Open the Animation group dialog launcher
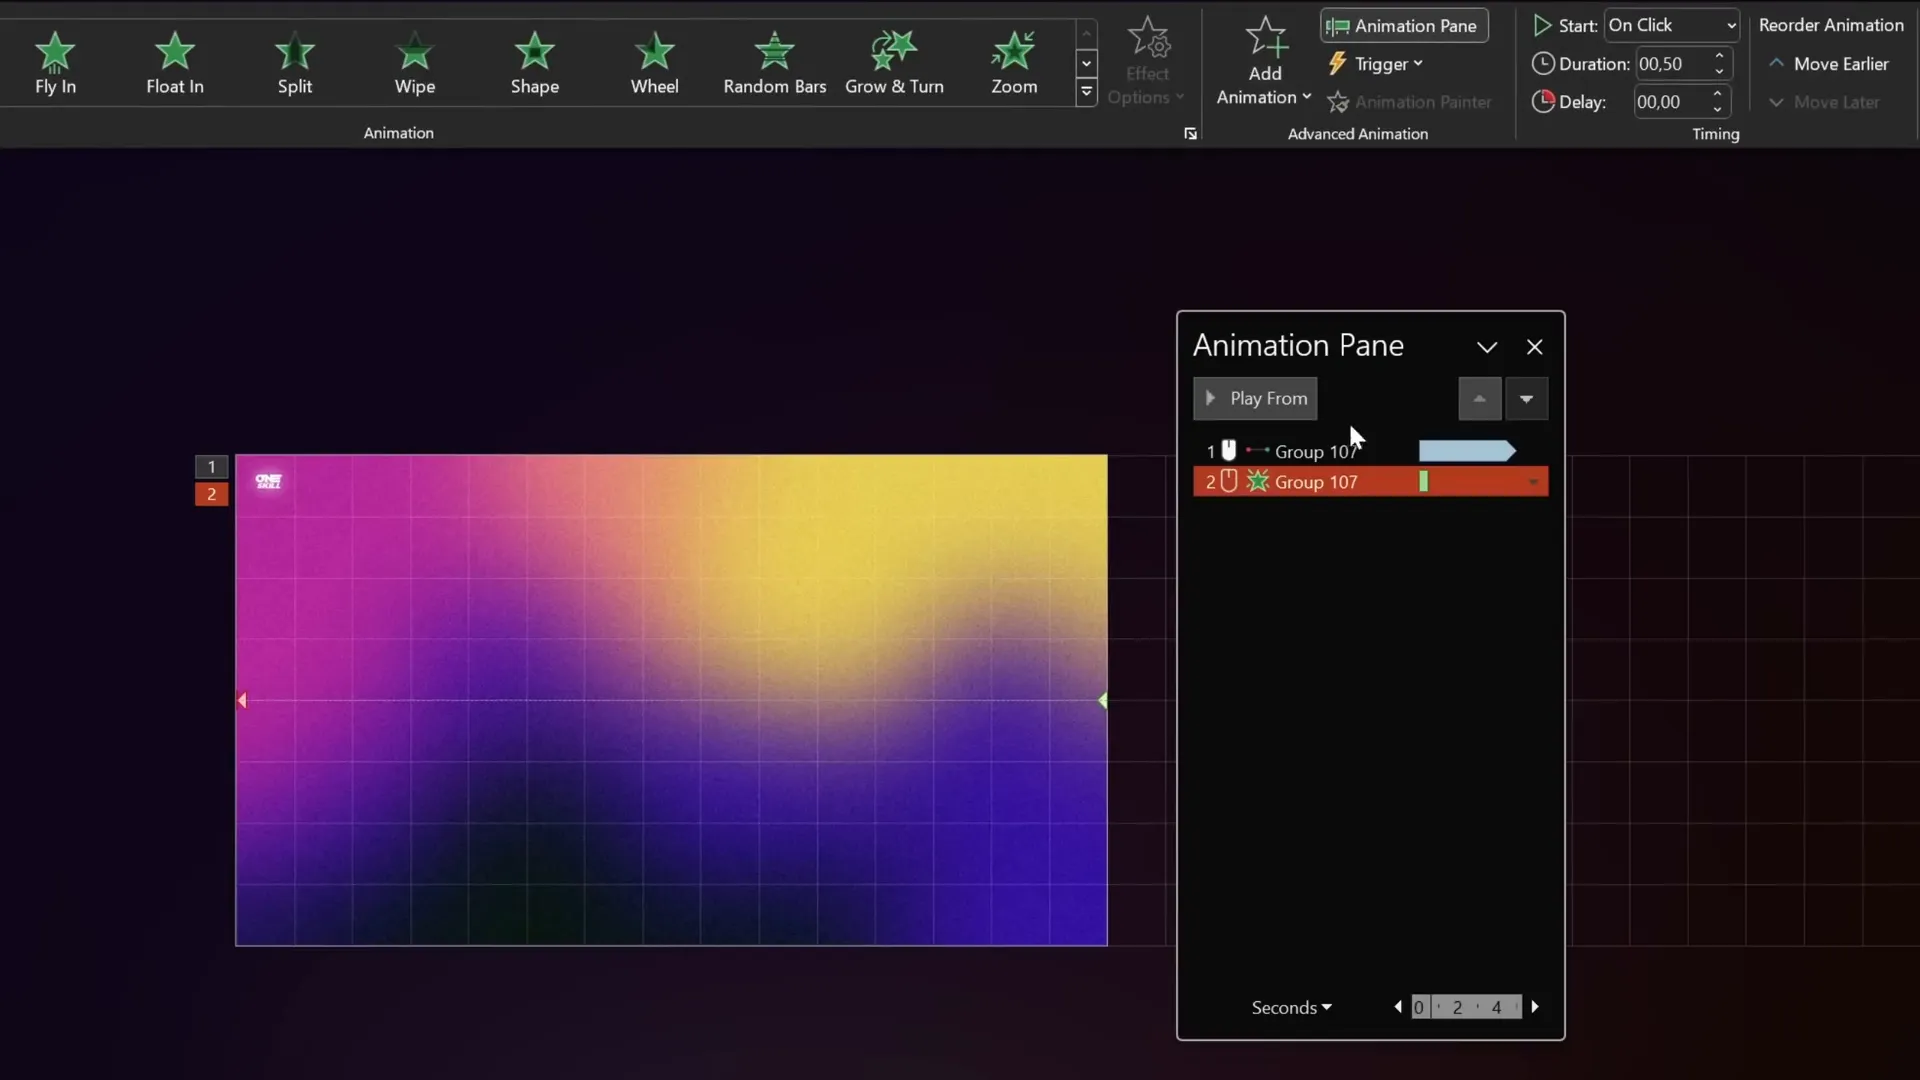This screenshot has width=1920, height=1080. click(x=1190, y=133)
